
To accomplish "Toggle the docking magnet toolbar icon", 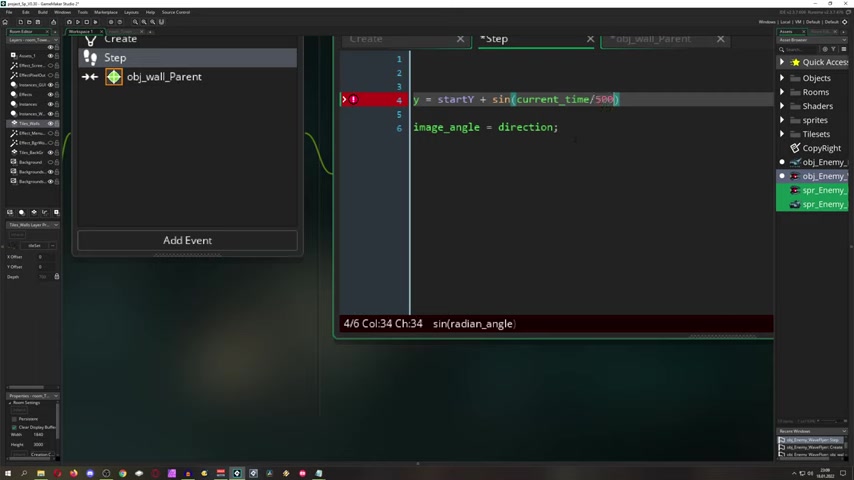I will pos(162,22).
